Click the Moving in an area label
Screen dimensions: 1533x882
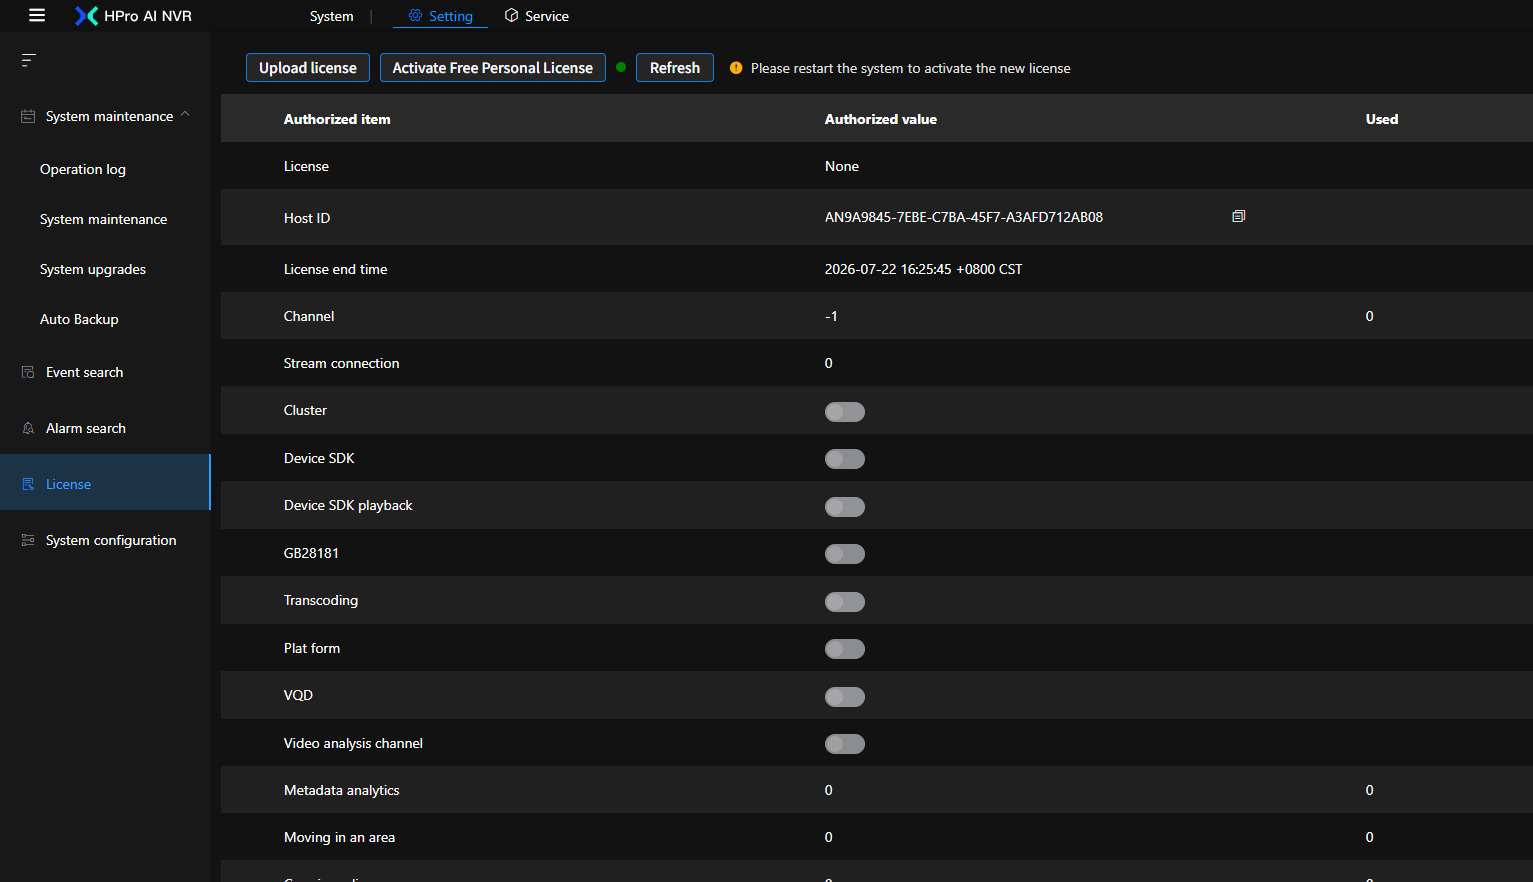[x=339, y=837]
